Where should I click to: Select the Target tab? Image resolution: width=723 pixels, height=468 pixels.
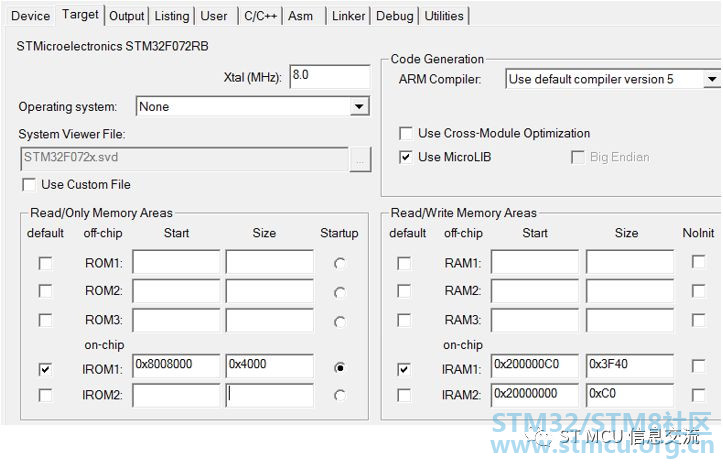(x=80, y=15)
